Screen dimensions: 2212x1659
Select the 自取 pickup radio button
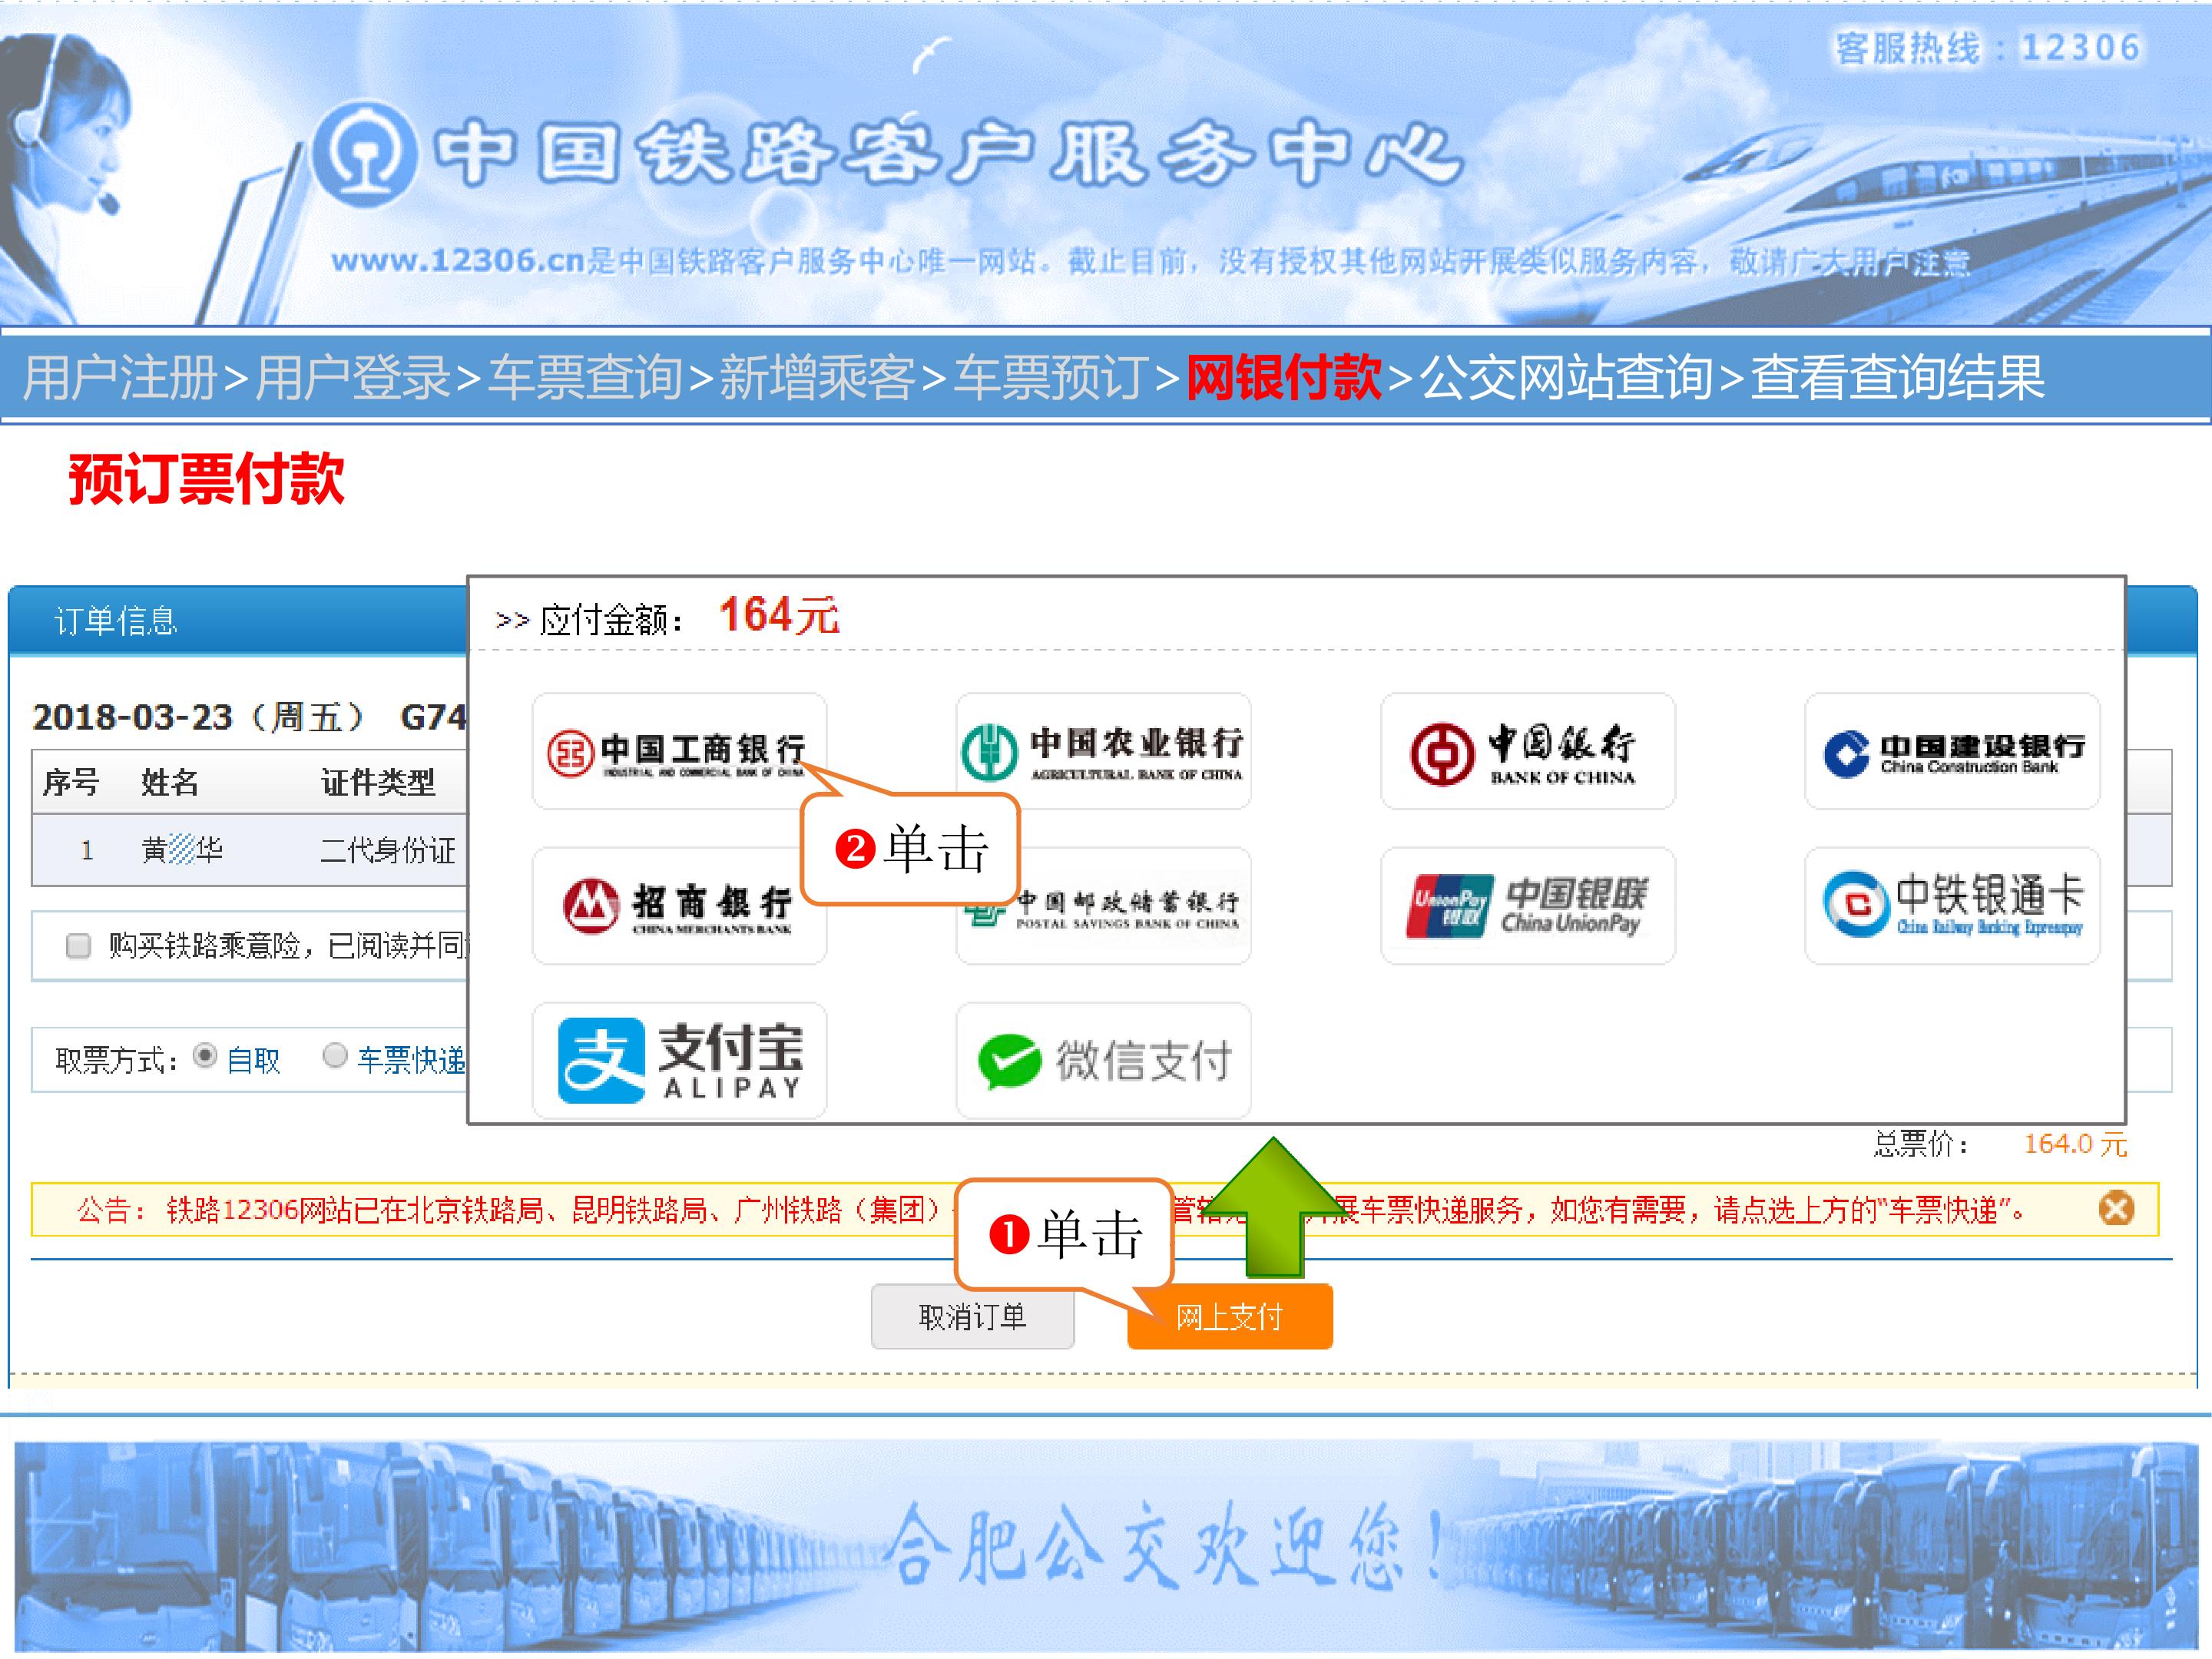click(x=205, y=1056)
